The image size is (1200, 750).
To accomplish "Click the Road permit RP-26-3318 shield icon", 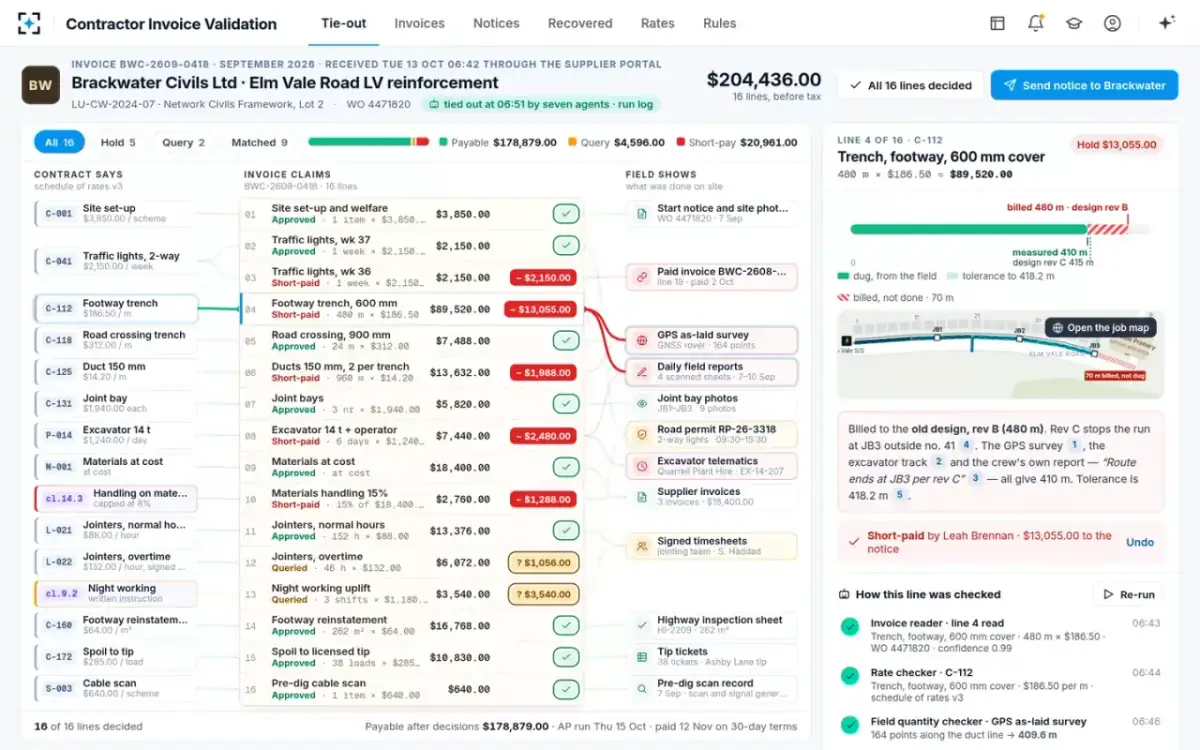I will coord(642,435).
